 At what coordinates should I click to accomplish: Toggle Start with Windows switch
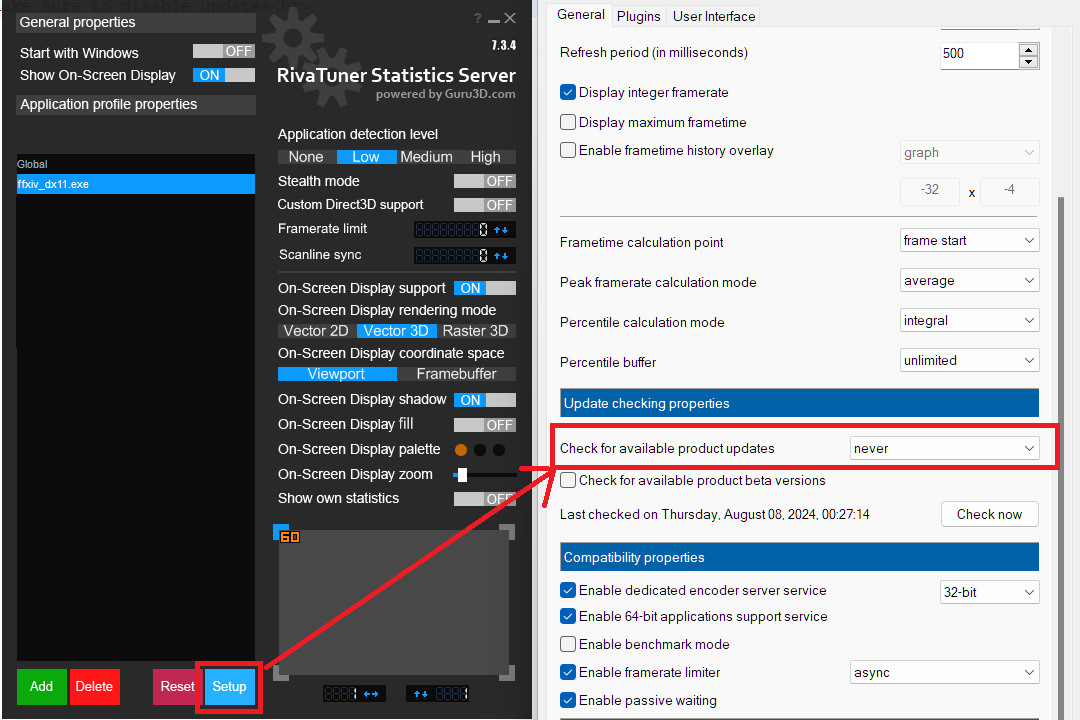223,51
